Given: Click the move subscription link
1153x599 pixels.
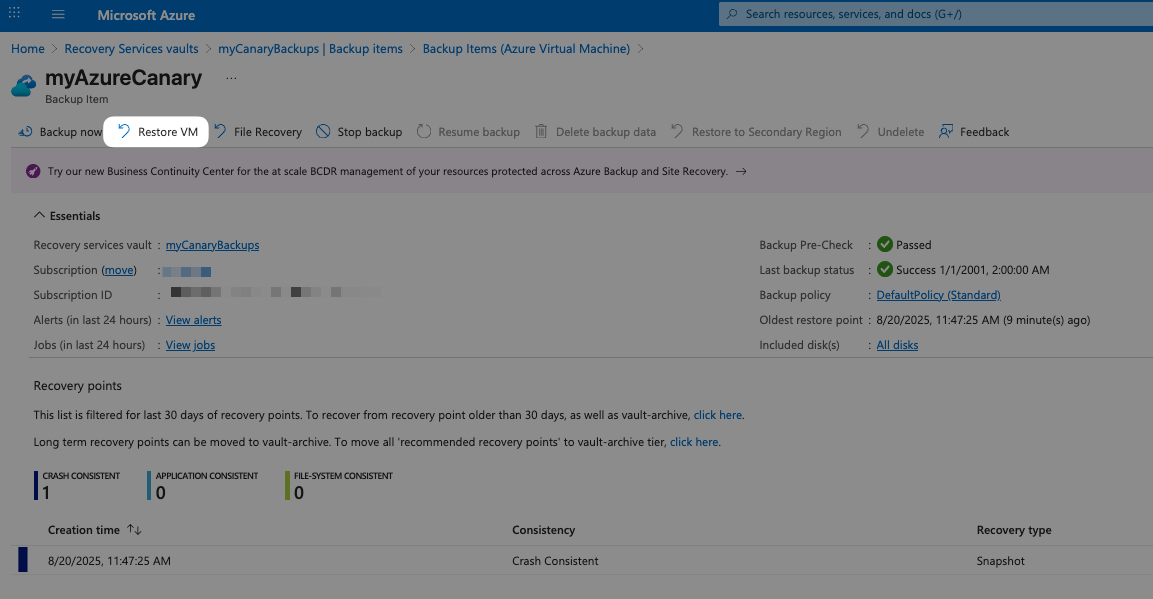Looking at the screenshot, I should (119, 270).
